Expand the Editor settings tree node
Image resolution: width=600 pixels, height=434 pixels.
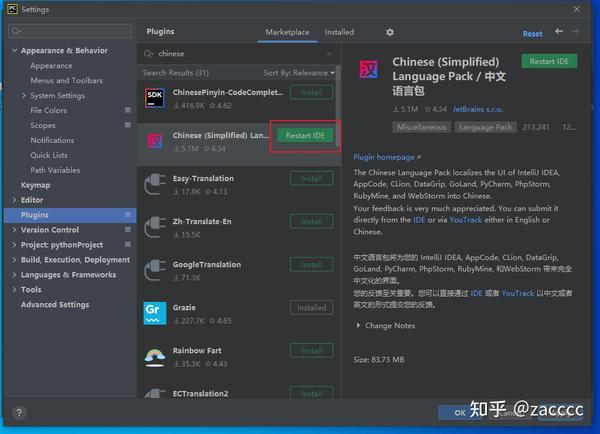click(14, 200)
